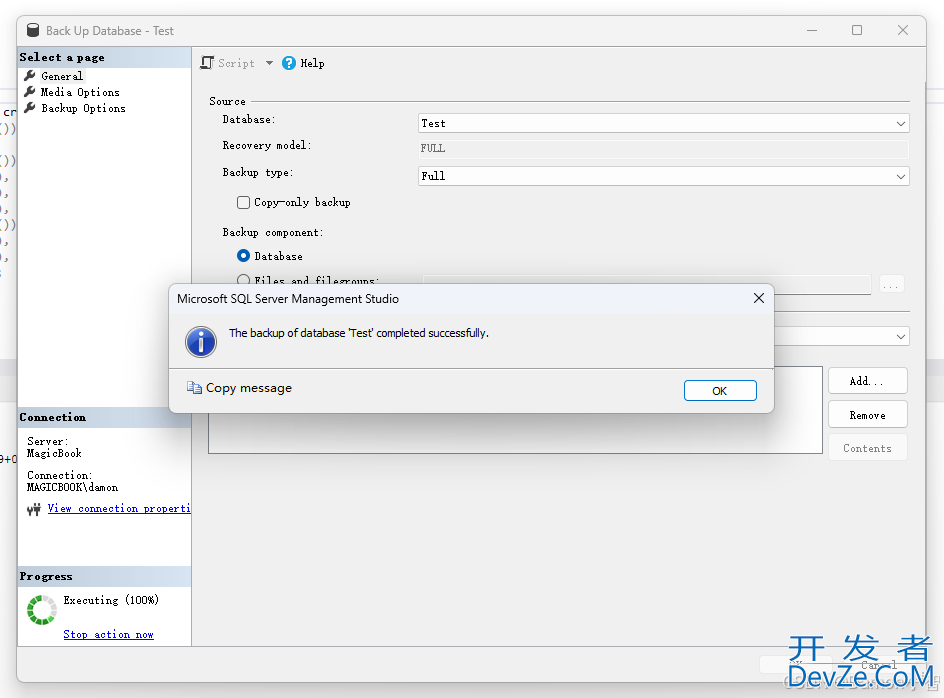Click the database icon in title bar

click(x=33, y=30)
